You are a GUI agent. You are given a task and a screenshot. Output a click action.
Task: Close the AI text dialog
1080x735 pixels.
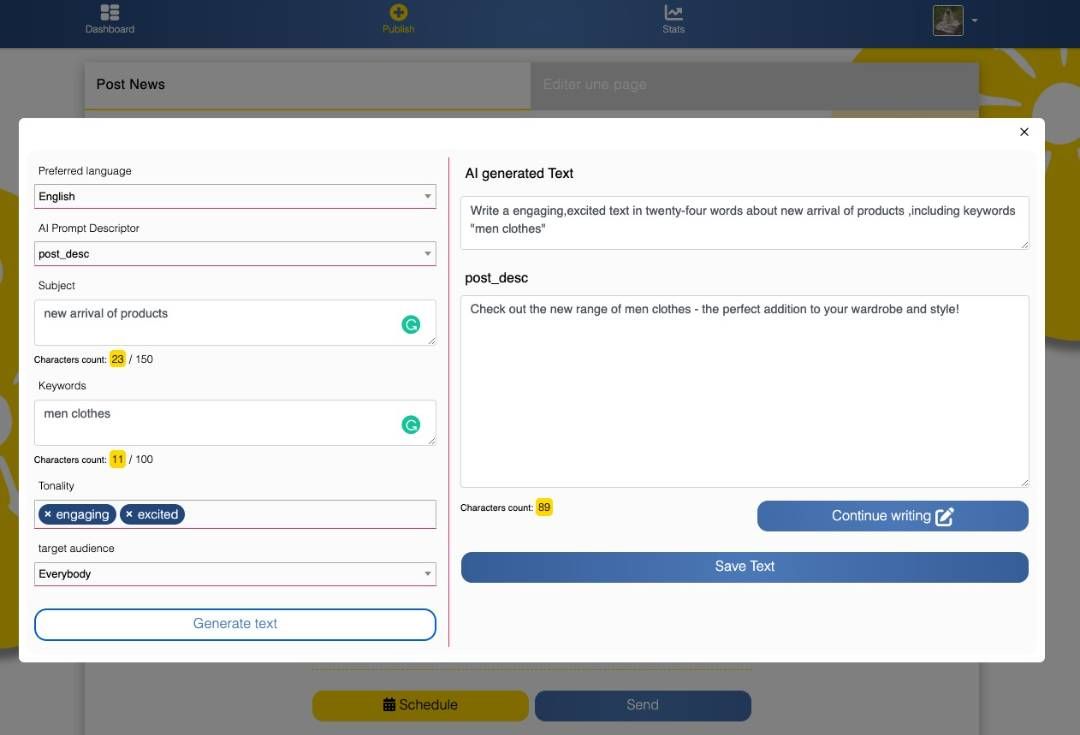(1024, 132)
